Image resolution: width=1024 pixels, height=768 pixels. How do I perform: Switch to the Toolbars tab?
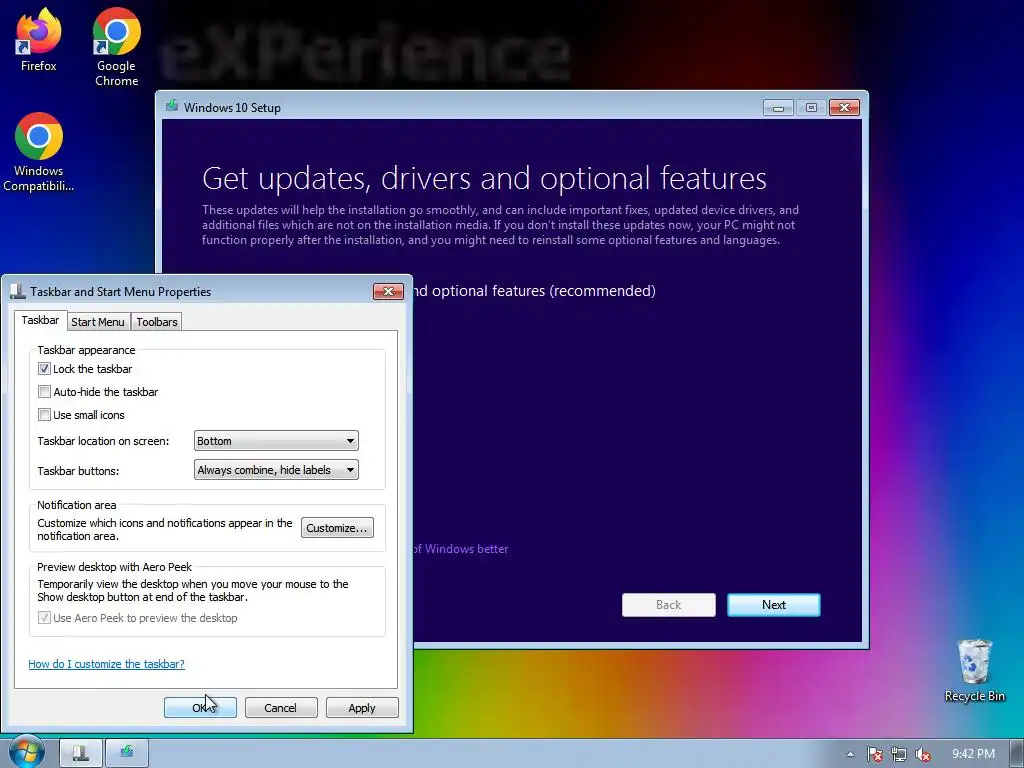point(157,322)
